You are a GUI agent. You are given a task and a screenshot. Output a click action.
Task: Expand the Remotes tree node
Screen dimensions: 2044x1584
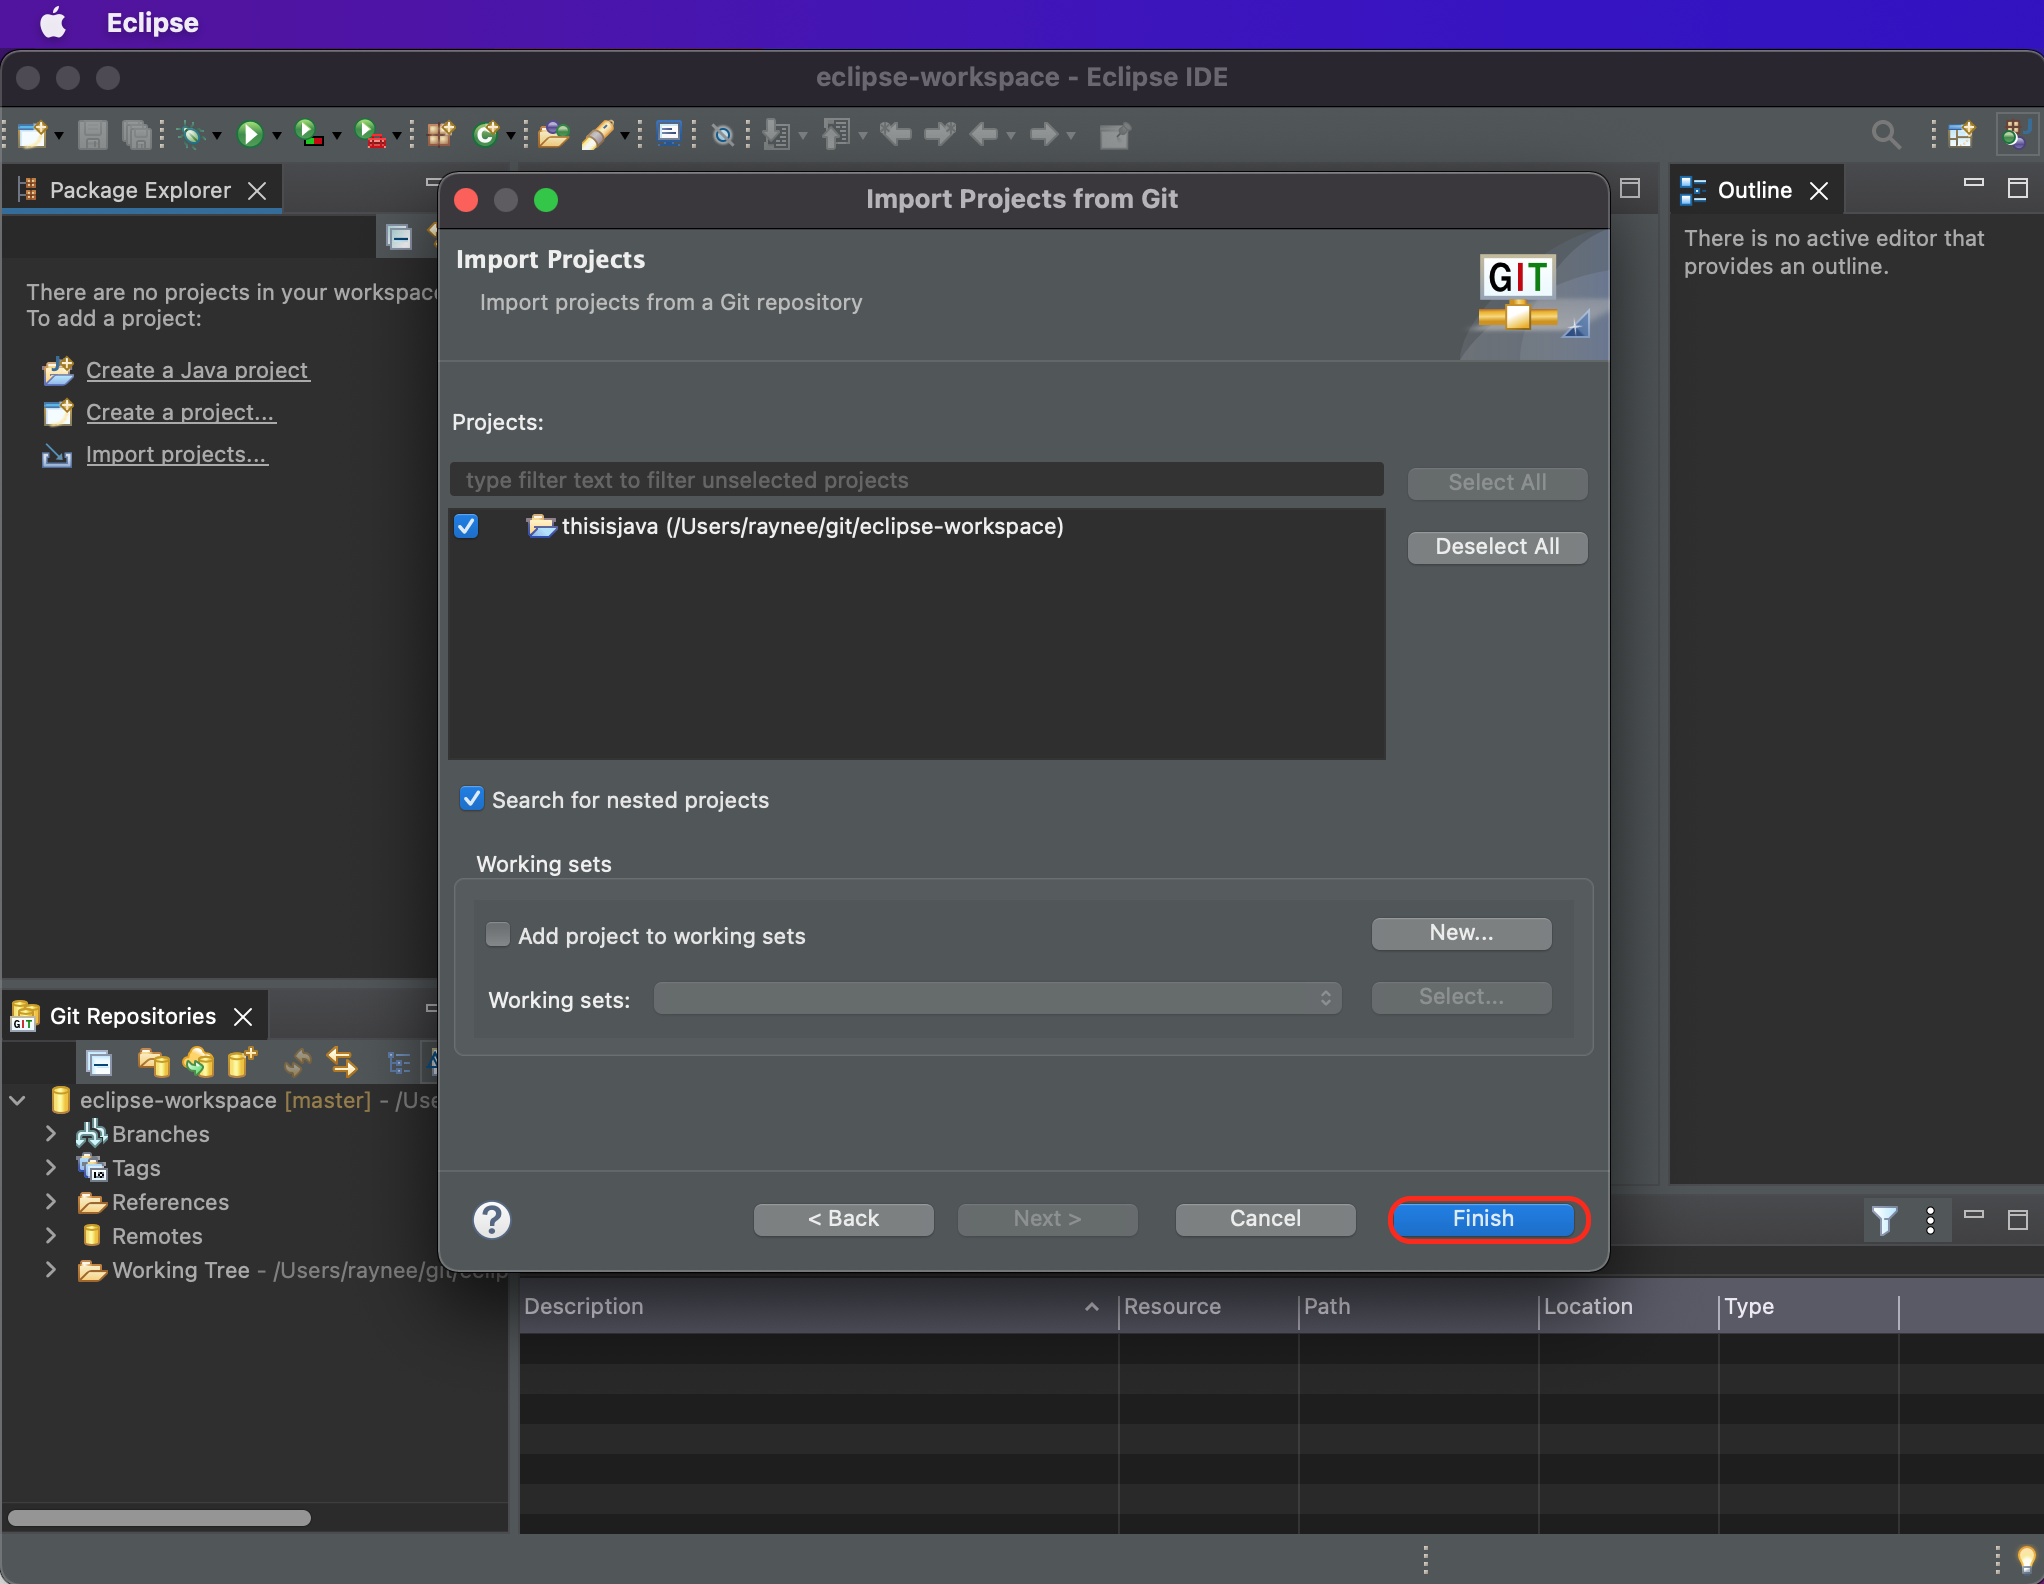[x=50, y=1235]
